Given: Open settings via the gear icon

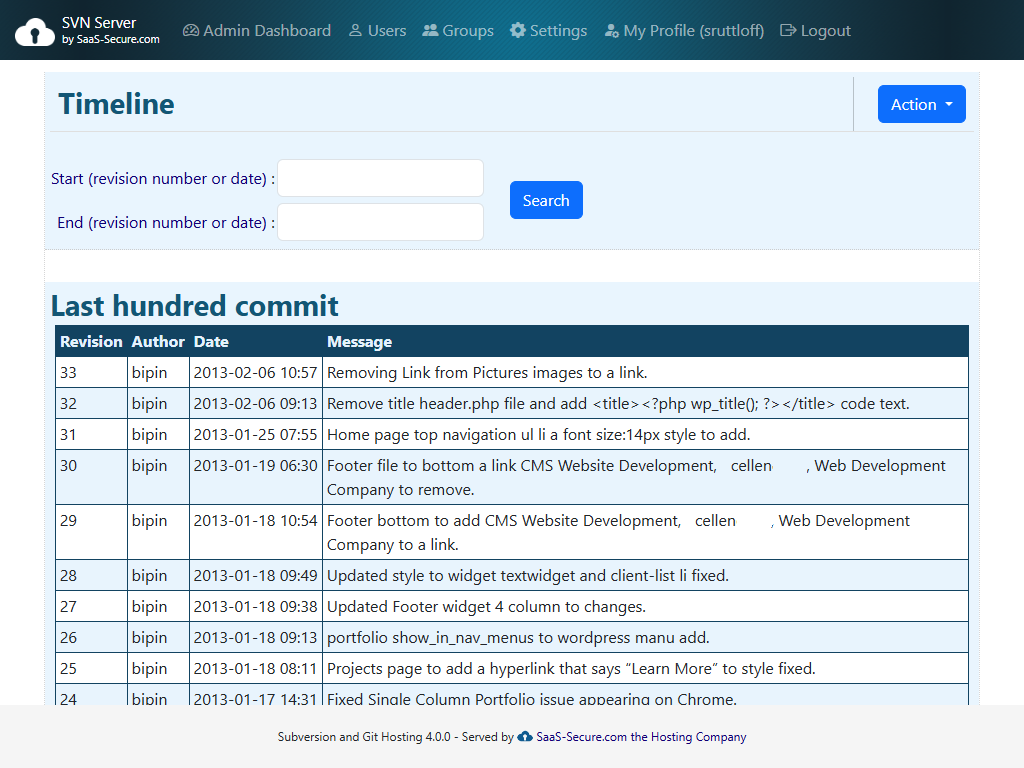Looking at the screenshot, I should pyautogui.click(x=518, y=30).
